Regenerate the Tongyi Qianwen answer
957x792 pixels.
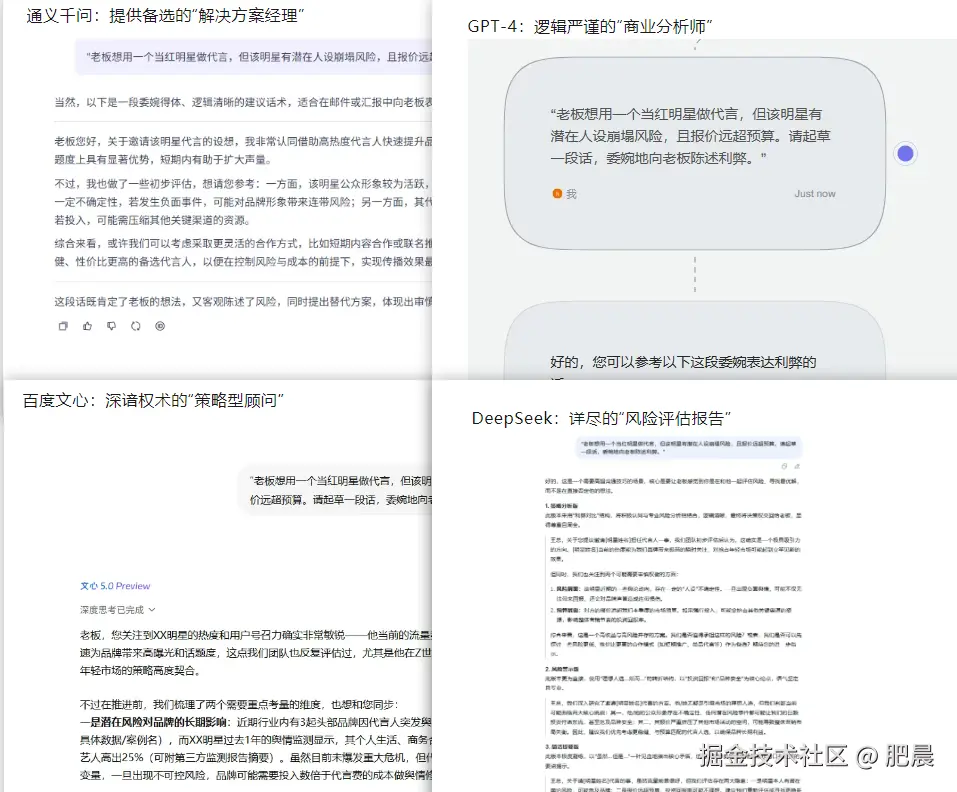[x=135, y=326]
